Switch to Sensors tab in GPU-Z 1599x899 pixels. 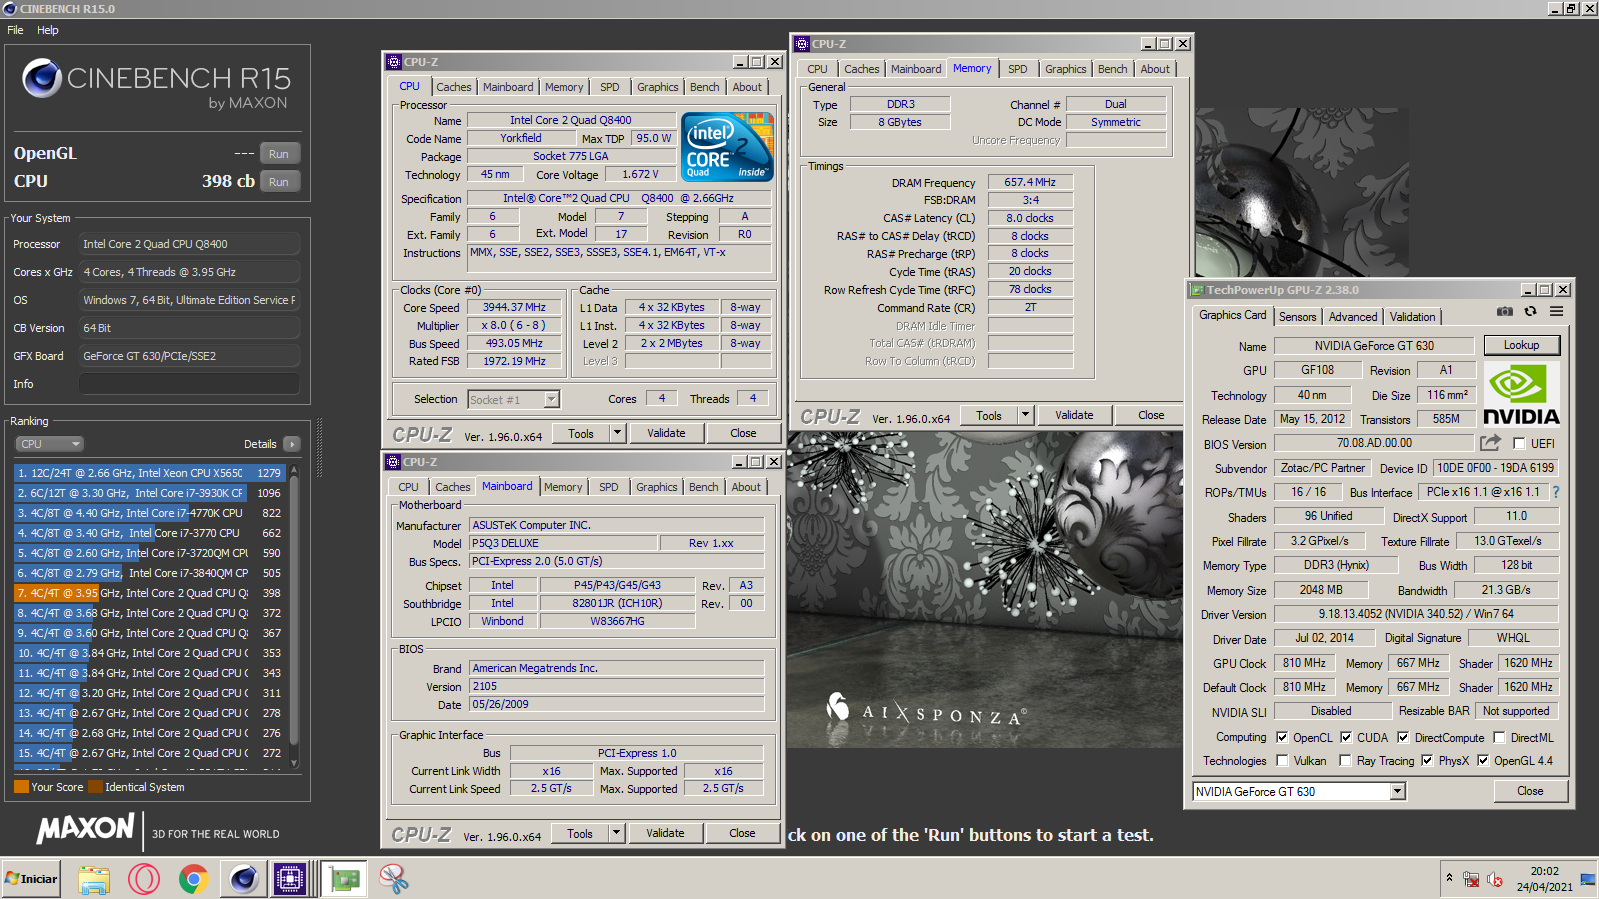1297,317
